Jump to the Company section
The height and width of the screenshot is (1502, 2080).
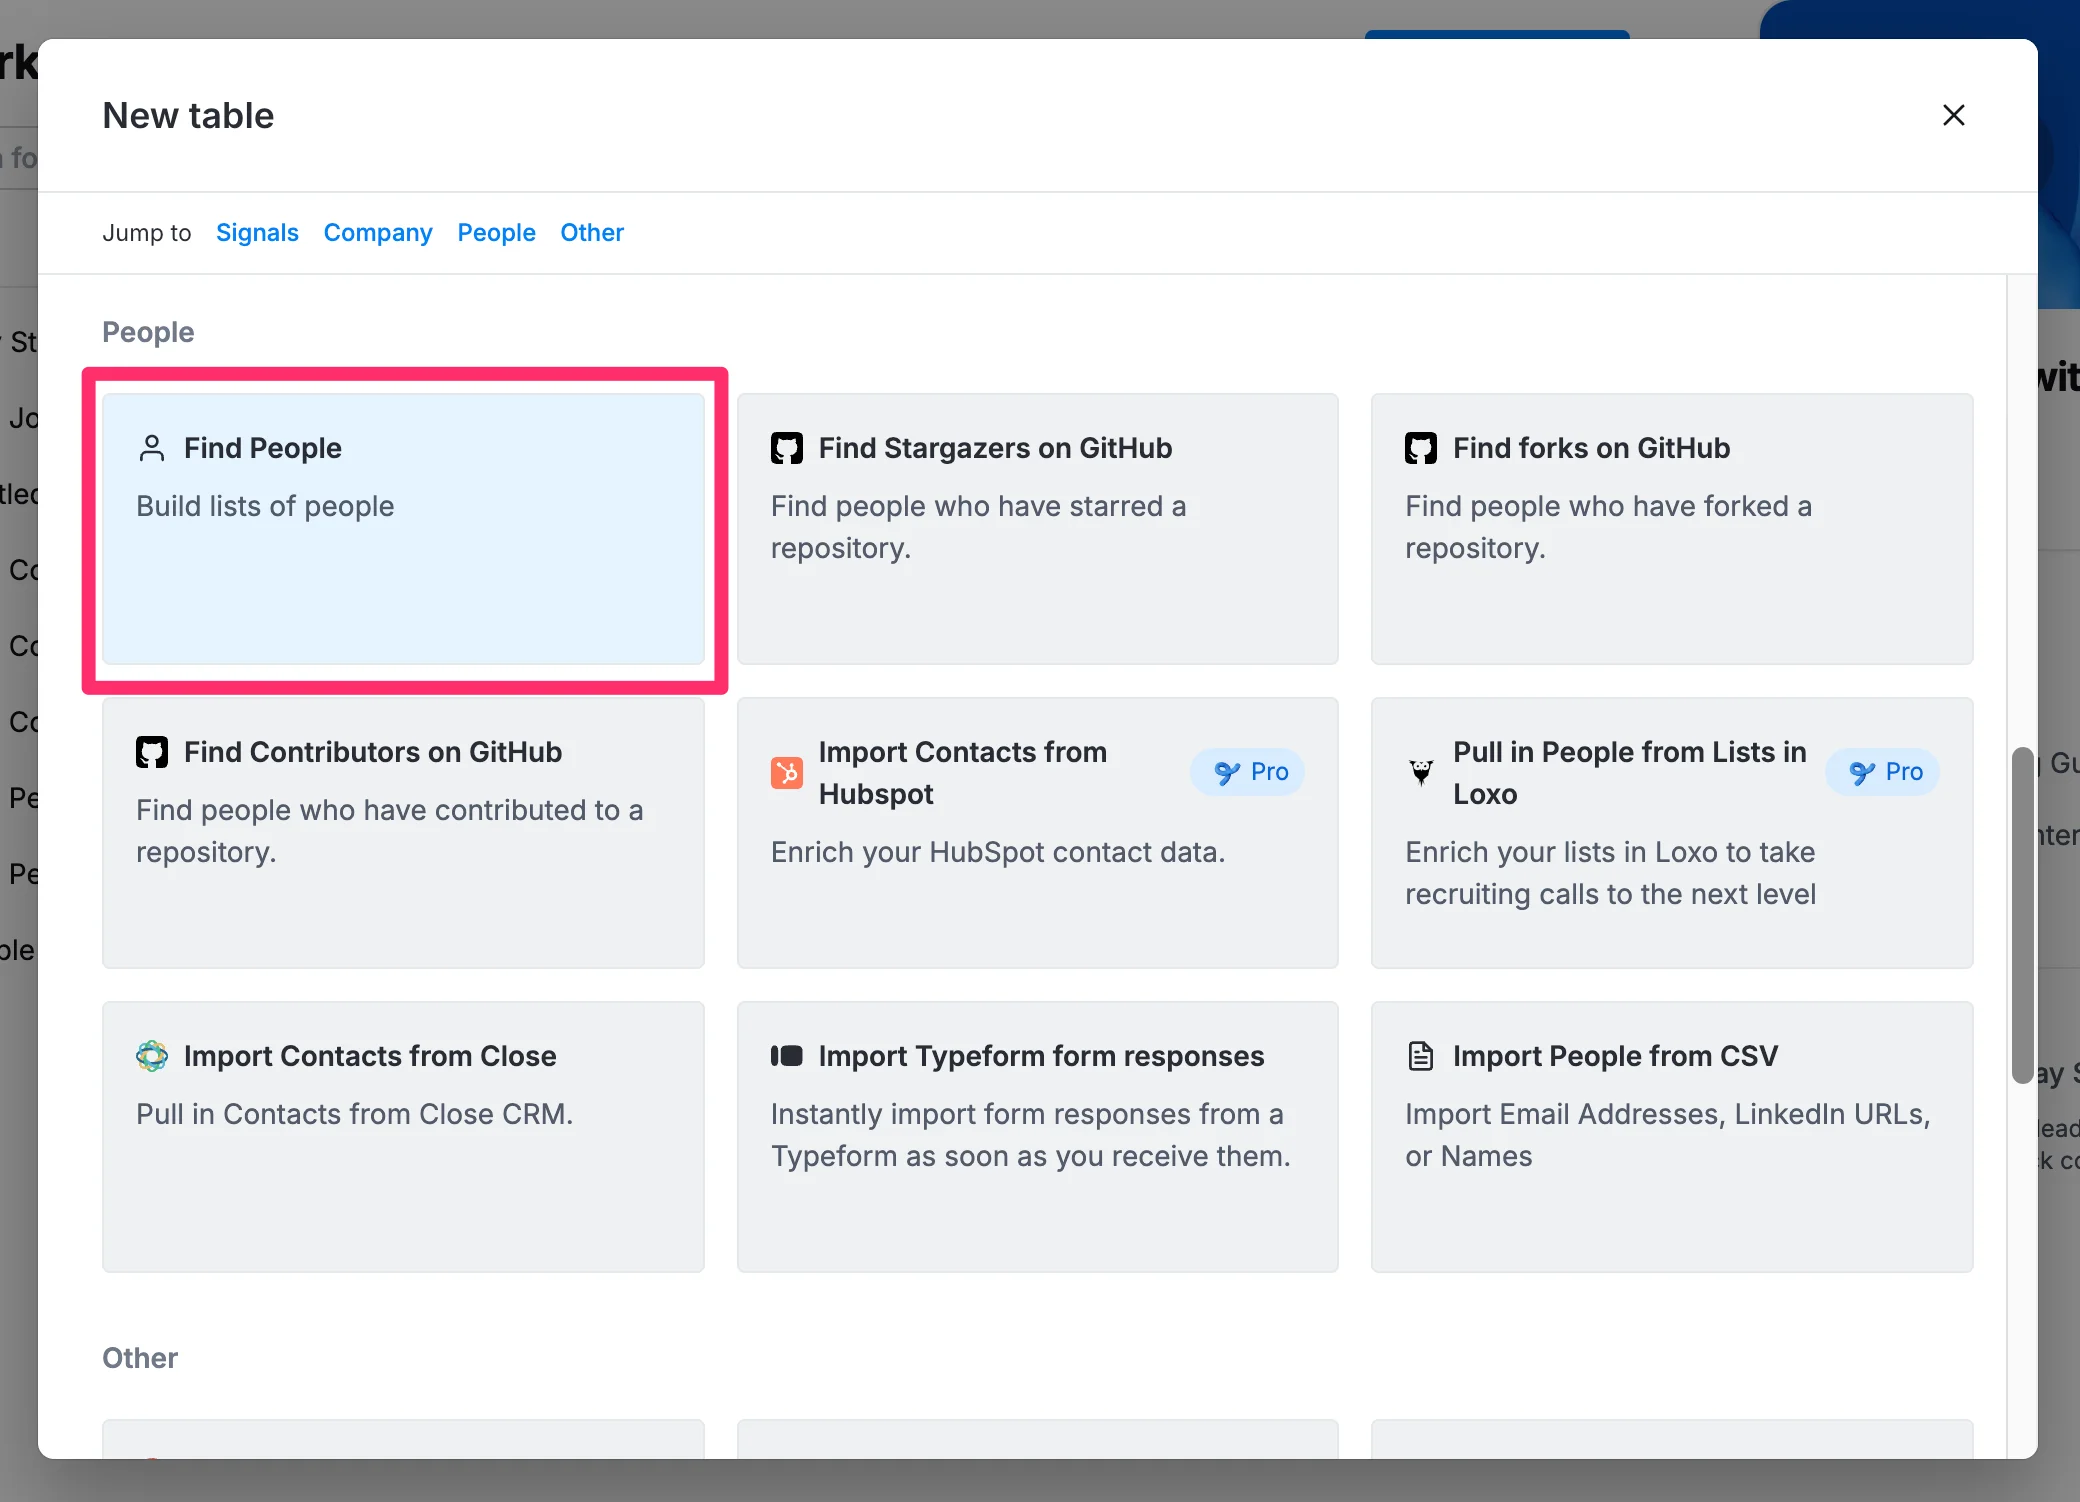pos(378,233)
